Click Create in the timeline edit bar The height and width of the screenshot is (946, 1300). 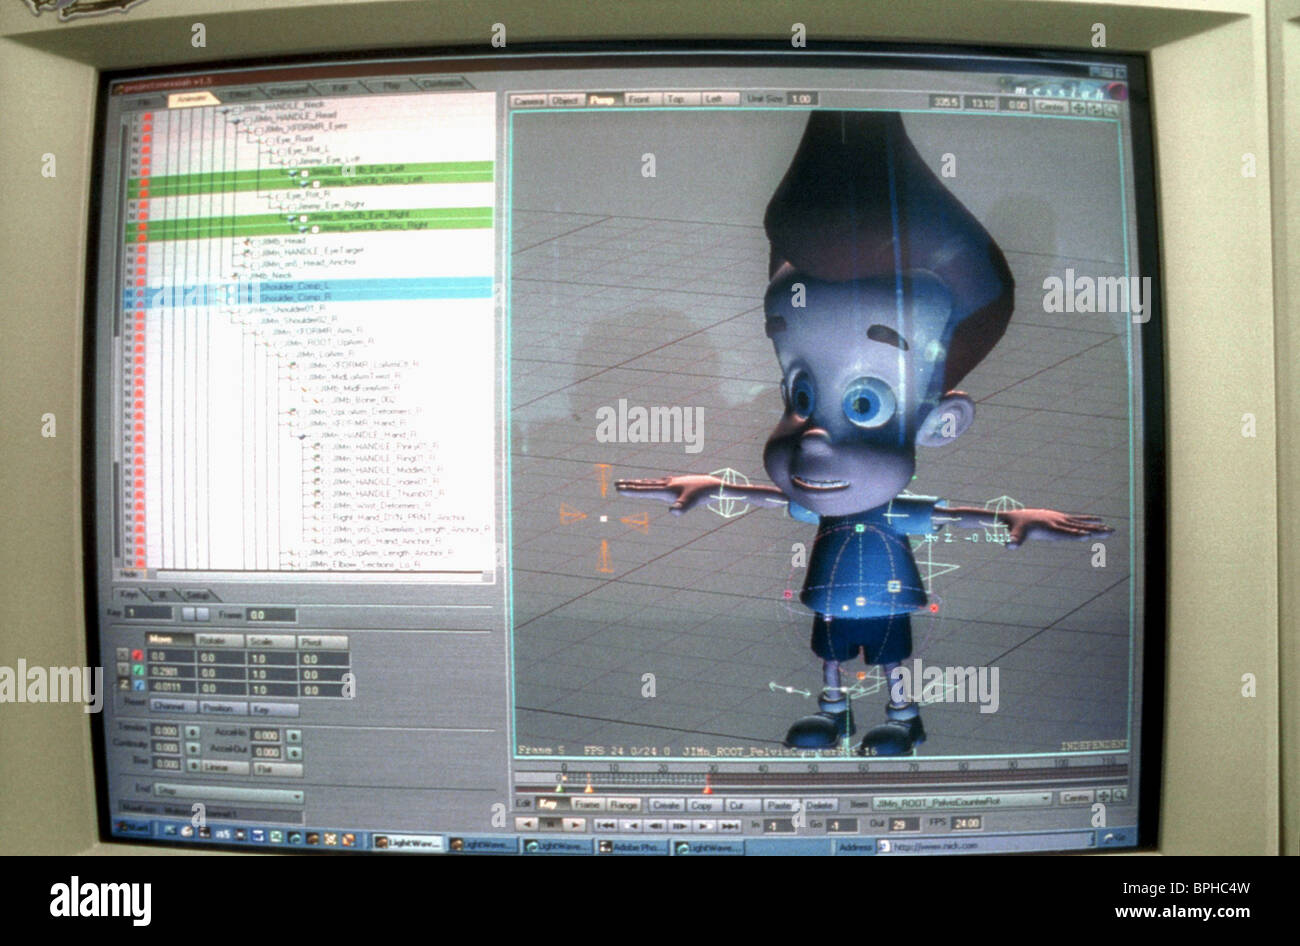coord(665,805)
